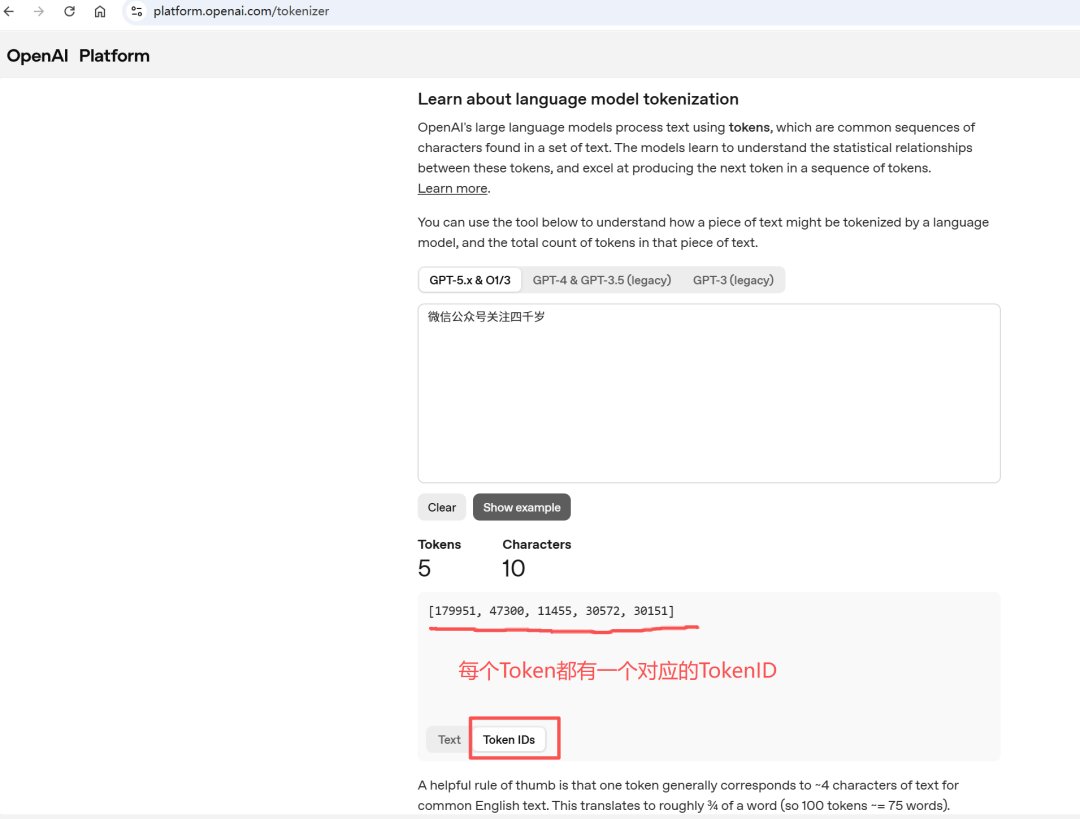Click the token ID list [179951, 47300, ...]
Viewport: 1080px width, 819px height.
[551, 610]
